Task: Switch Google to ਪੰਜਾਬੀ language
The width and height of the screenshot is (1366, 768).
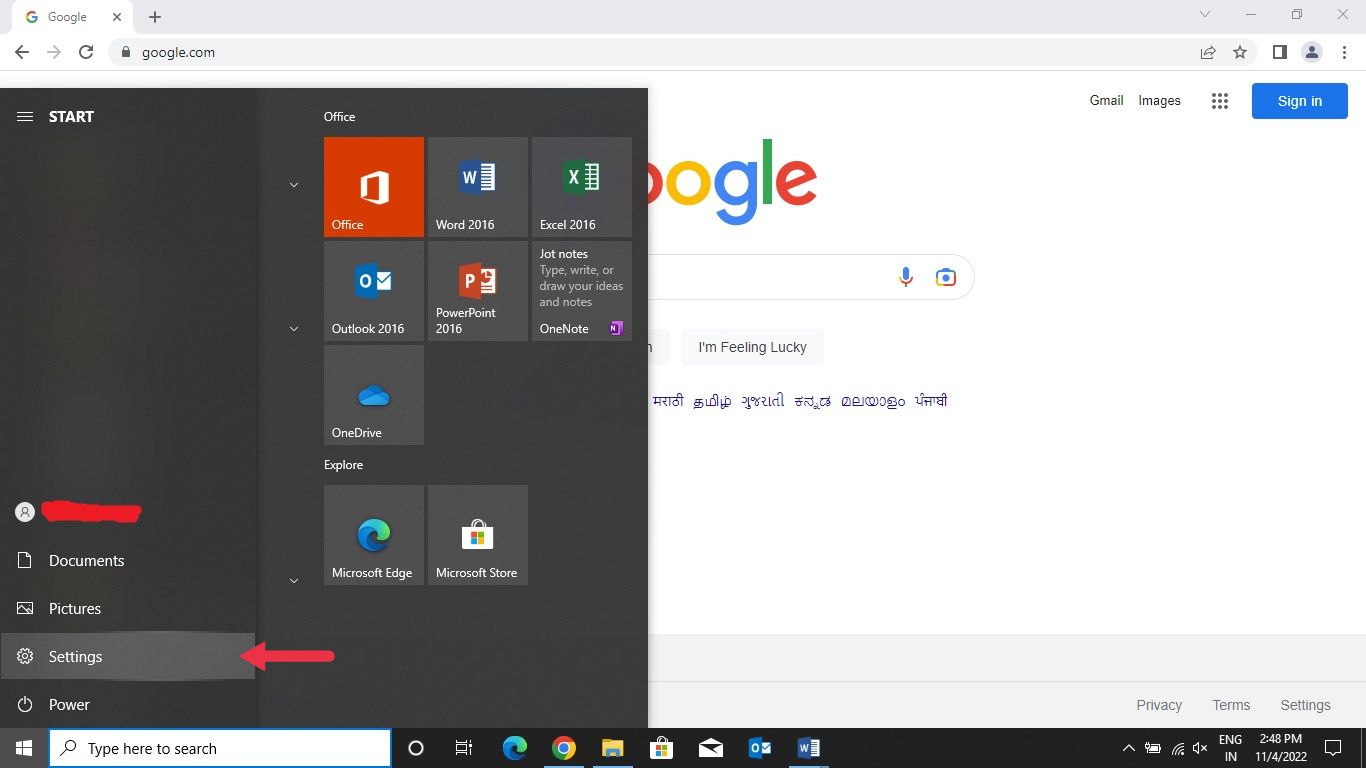Action: (x=931, y=401)
